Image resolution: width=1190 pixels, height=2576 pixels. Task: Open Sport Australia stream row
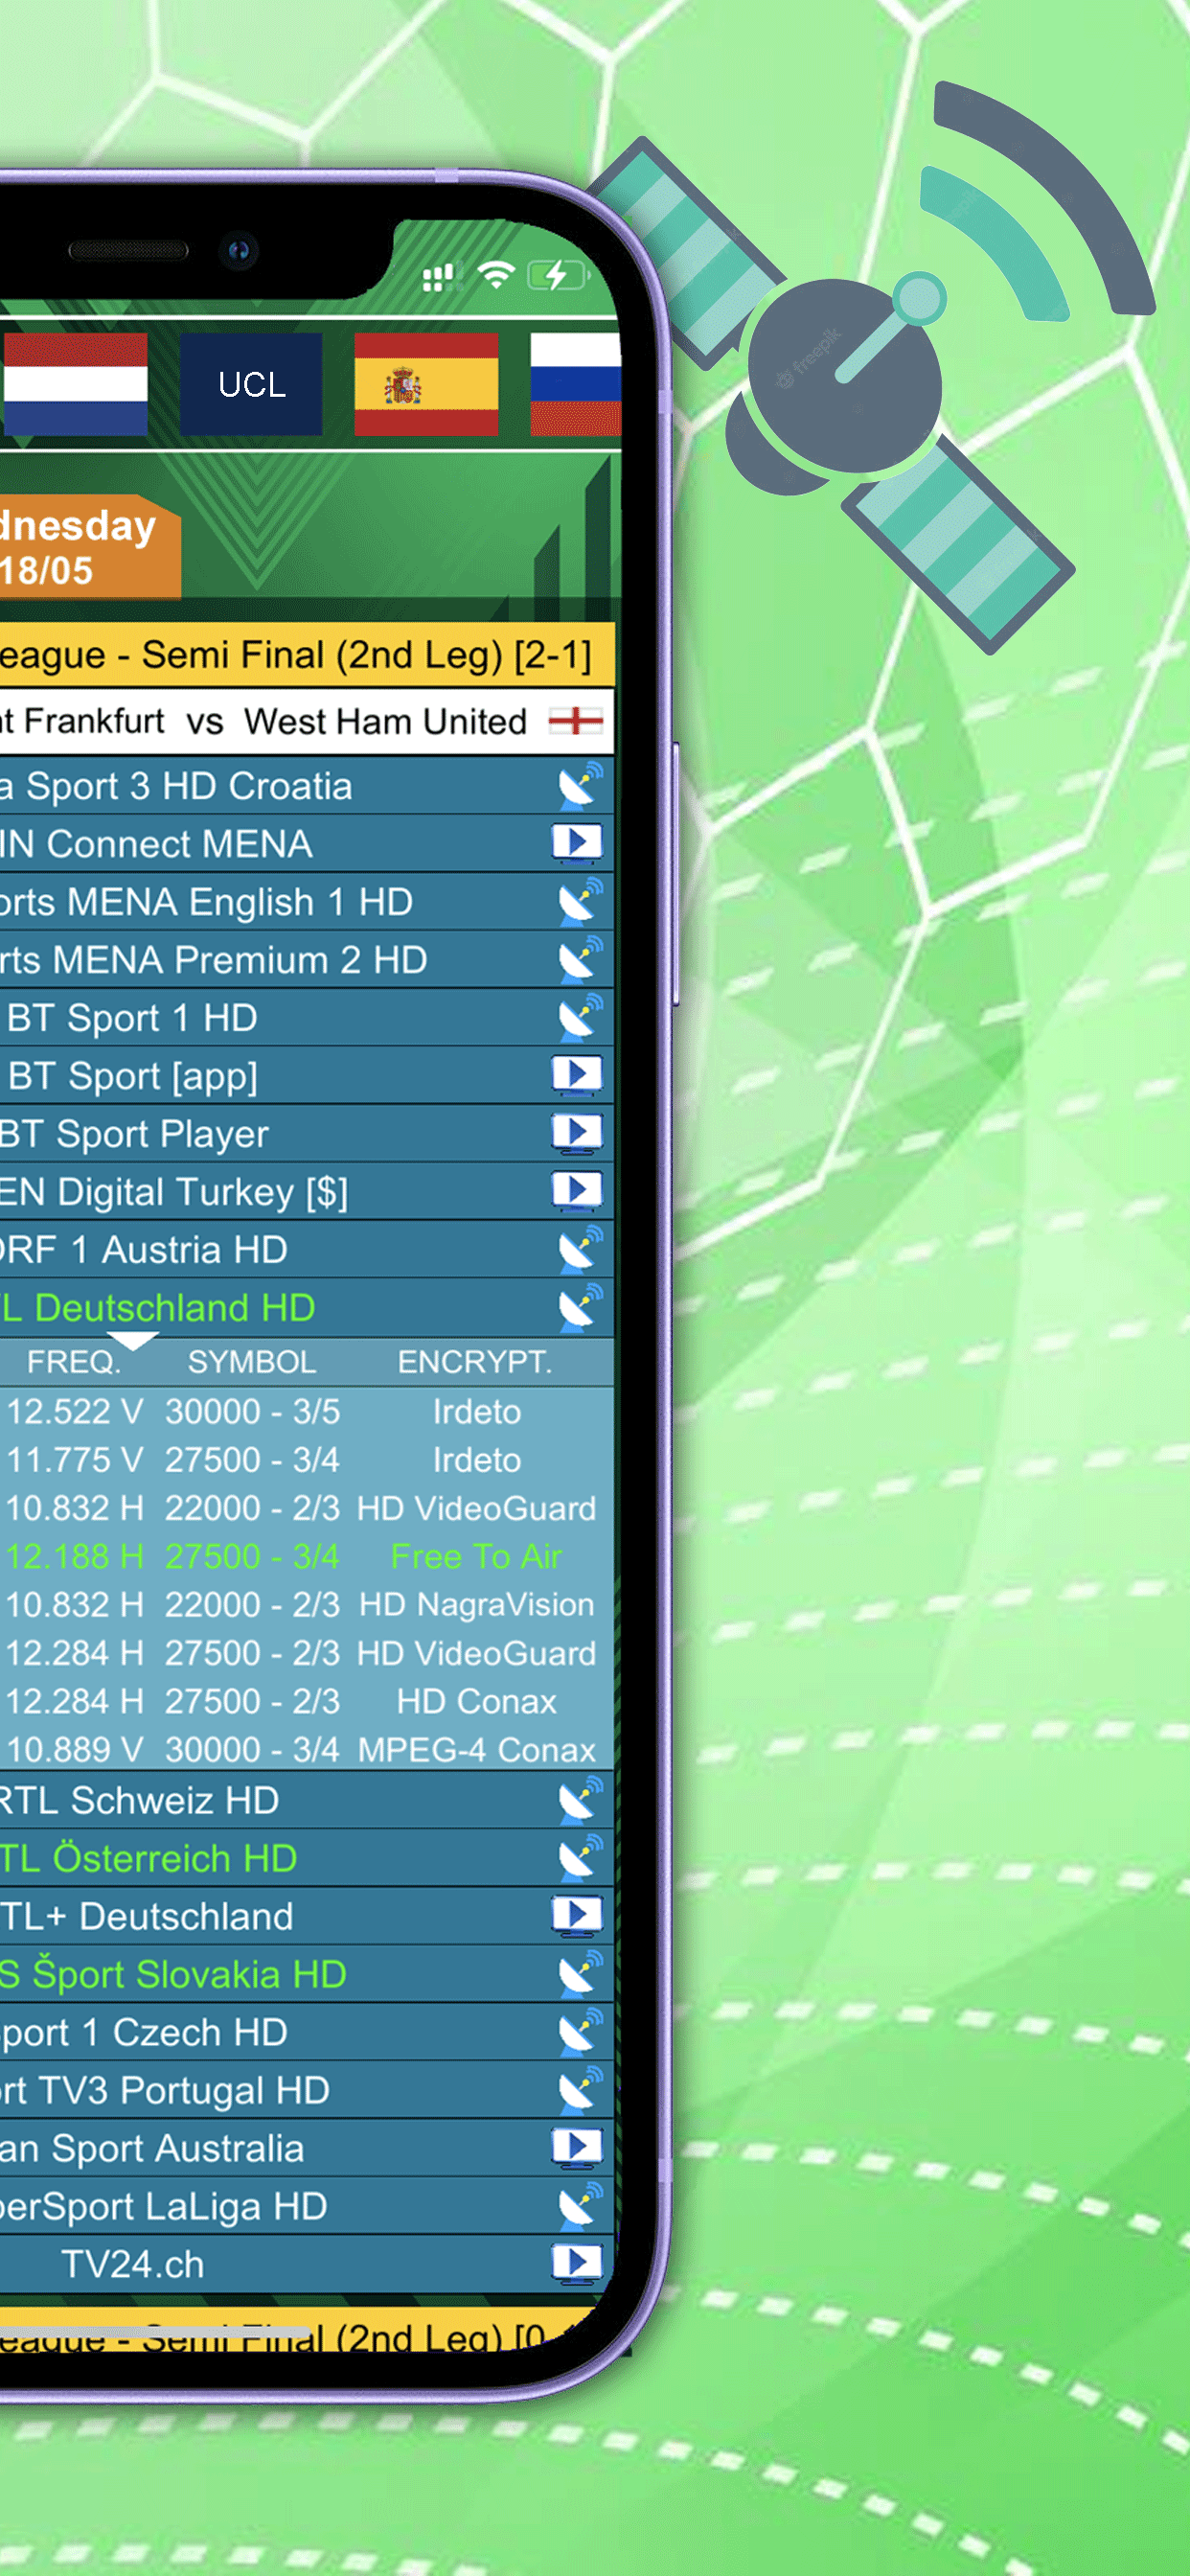tap(306, 2148)
